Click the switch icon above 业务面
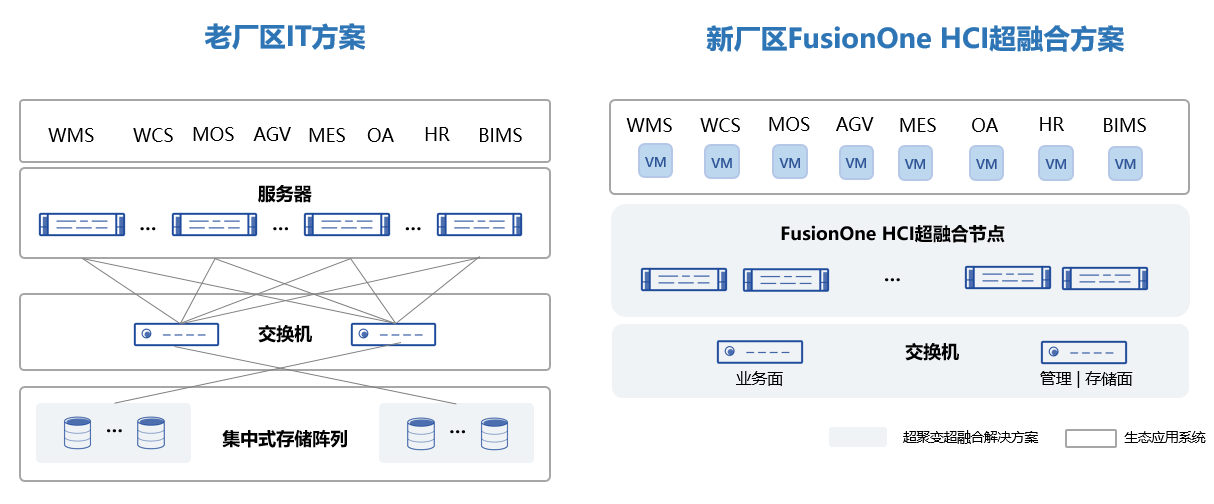Image resolution: width=1214 pixels, height=504 pixels. point(760,352)
